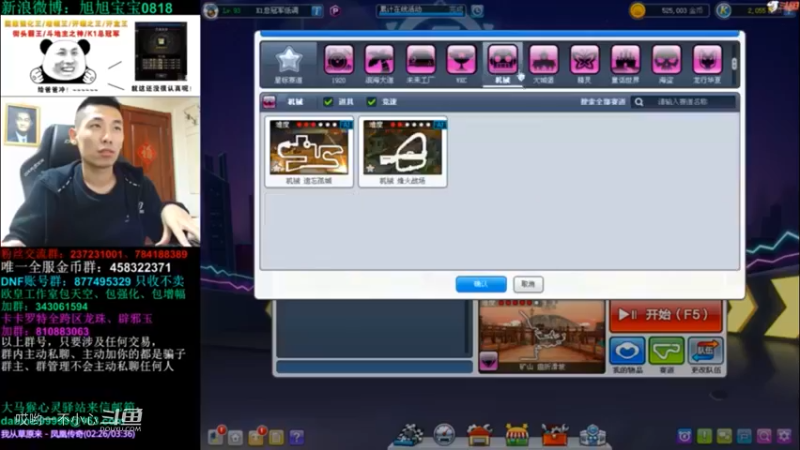This screenshot has height=450, width=800.
Task: Click the purple P badge icon
Action: click(335, 11)
